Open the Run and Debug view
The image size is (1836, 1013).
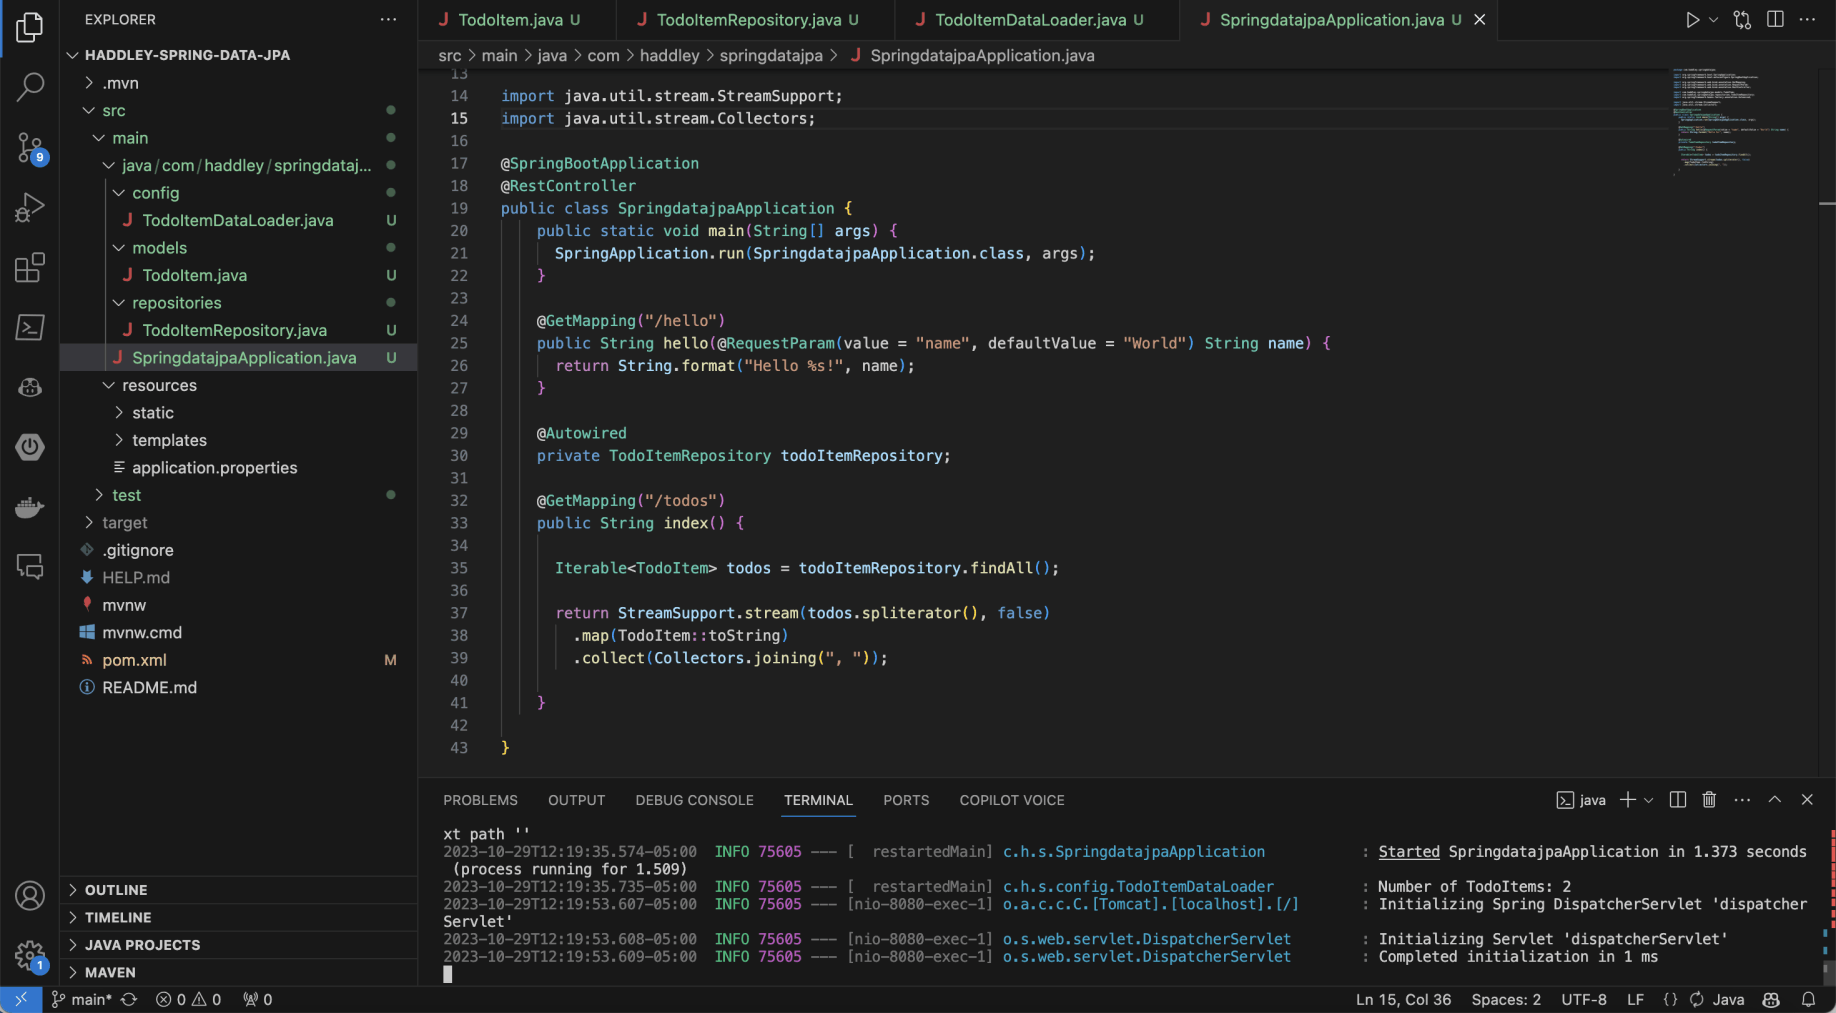(30, 207)
